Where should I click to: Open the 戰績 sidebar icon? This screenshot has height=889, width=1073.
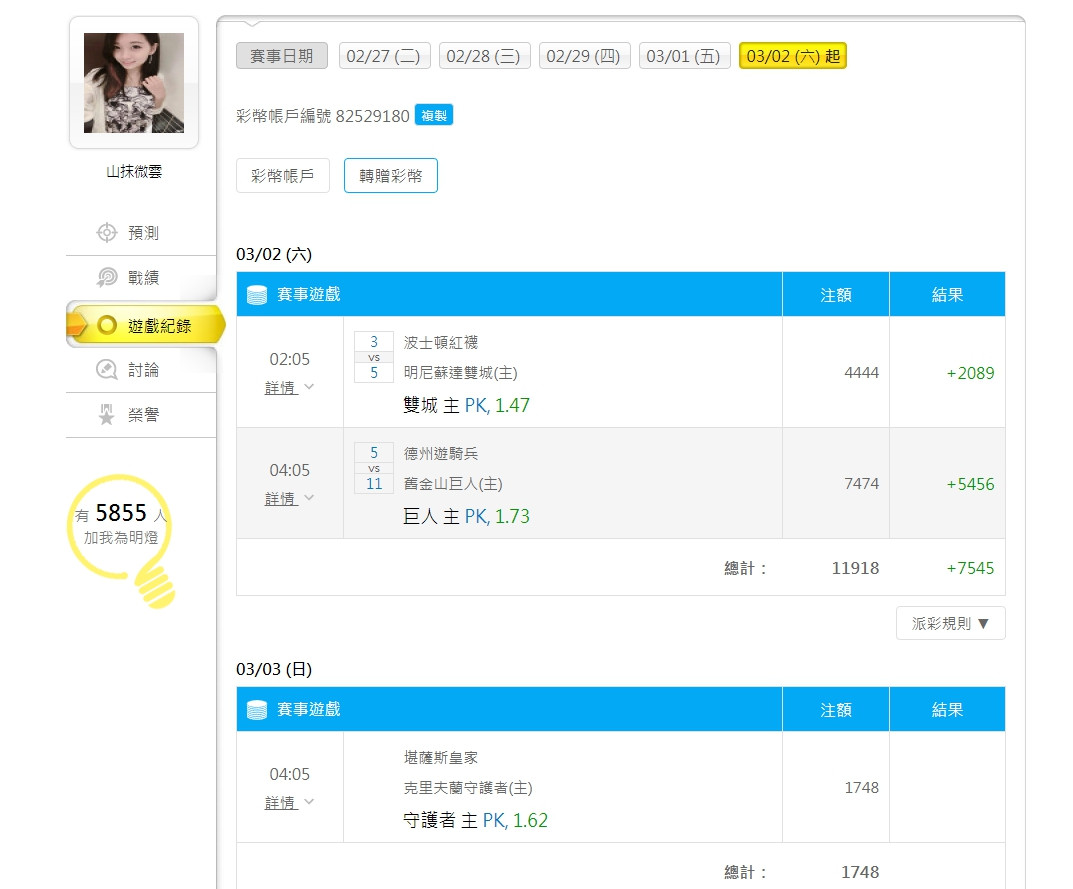[107, 277]
